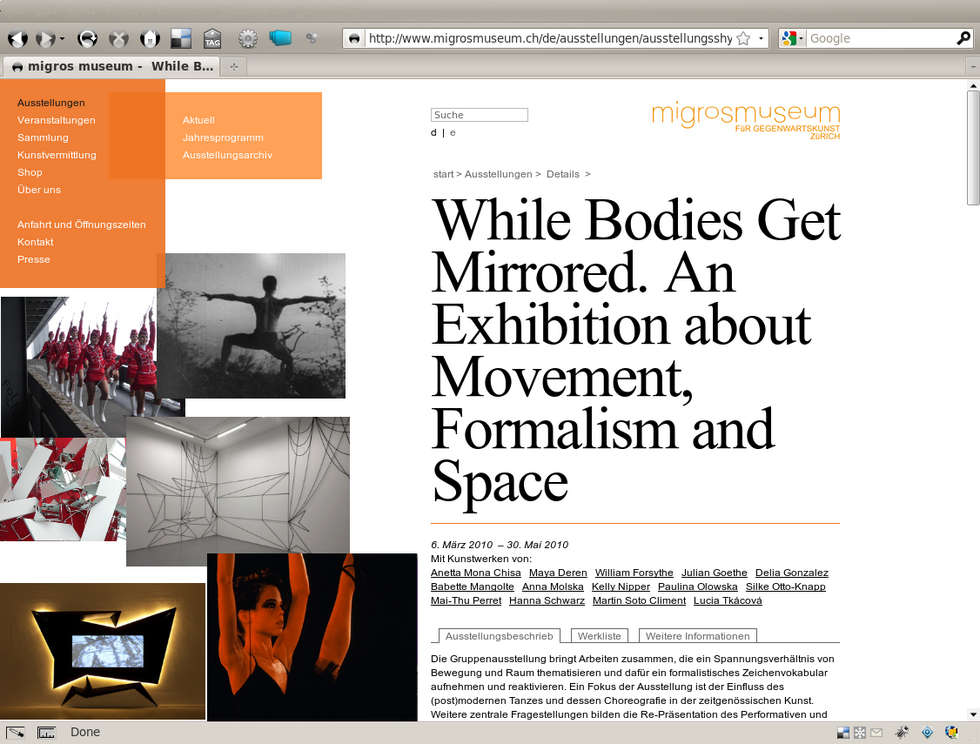Click the snowflake icon in the status bar
The height and width of the screenshot is (744, 980).
[x=860, y=732]
